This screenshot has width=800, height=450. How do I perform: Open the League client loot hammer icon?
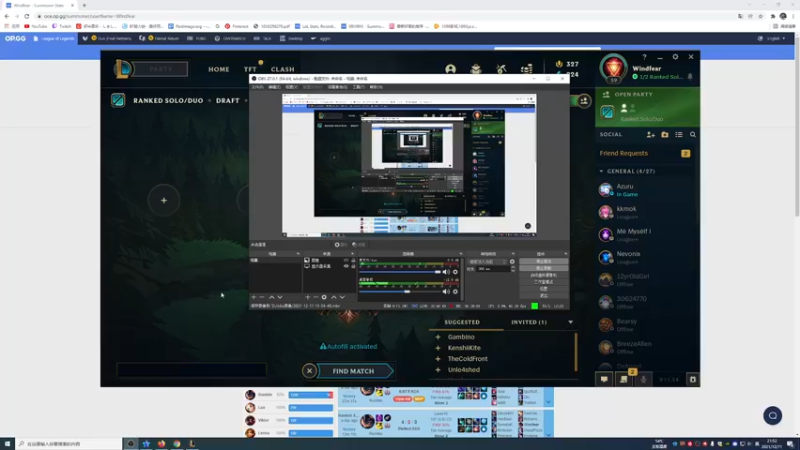pyautogui.click(x=501, y=69)
